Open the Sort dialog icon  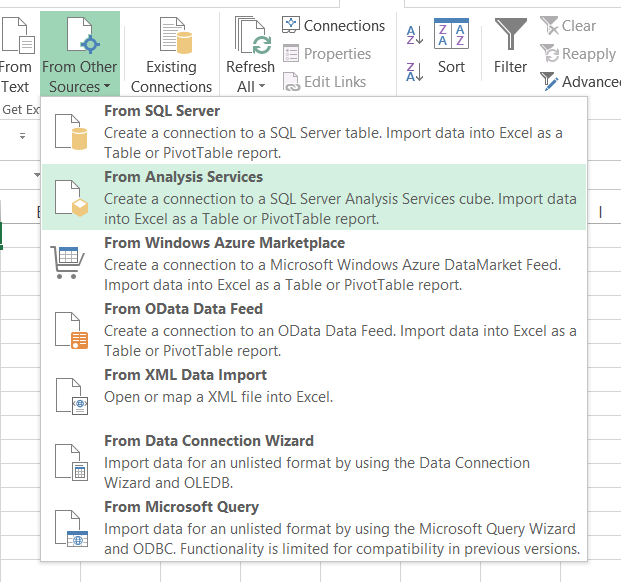451,35
